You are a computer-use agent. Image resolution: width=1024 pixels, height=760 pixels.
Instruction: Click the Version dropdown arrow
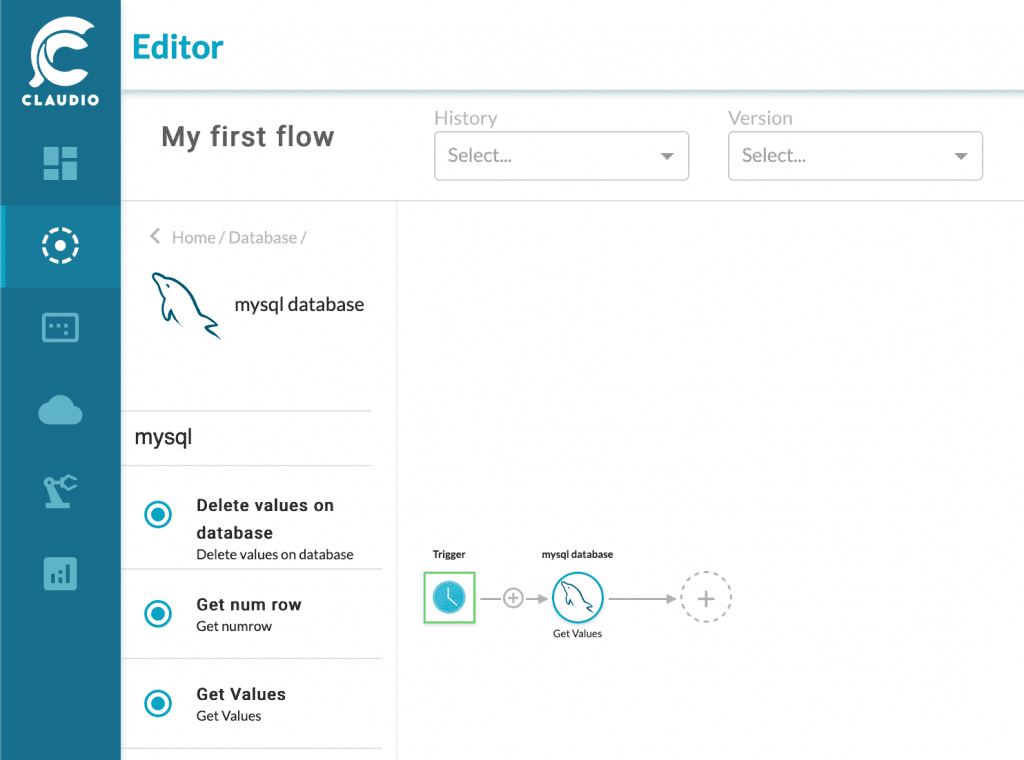pyautogui.click(x=961, y=156)
